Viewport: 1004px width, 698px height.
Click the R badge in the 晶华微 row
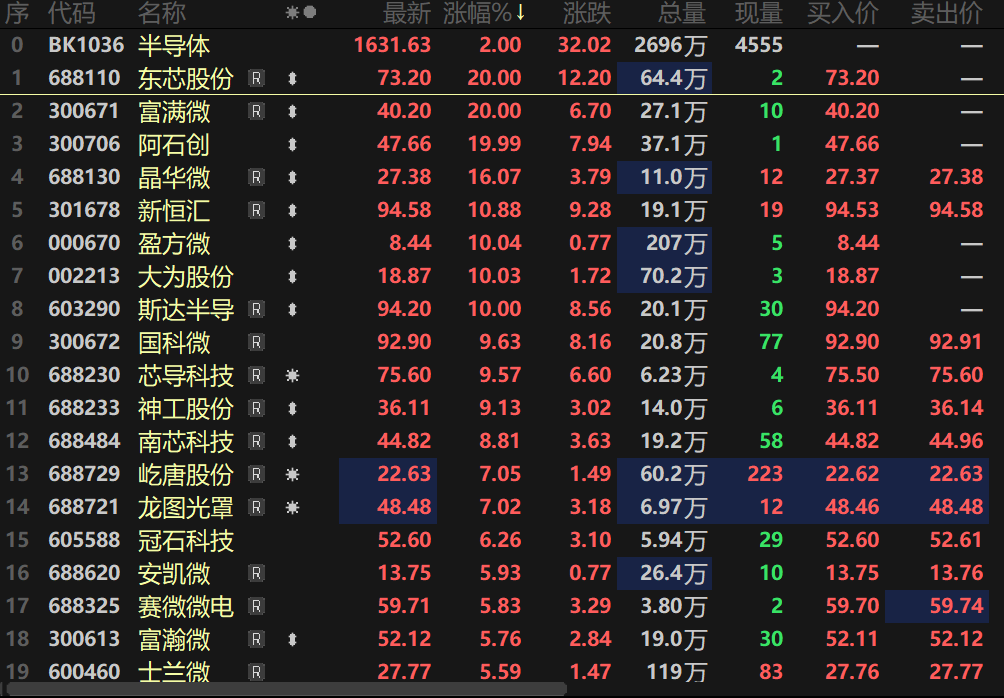coord(256,177)
